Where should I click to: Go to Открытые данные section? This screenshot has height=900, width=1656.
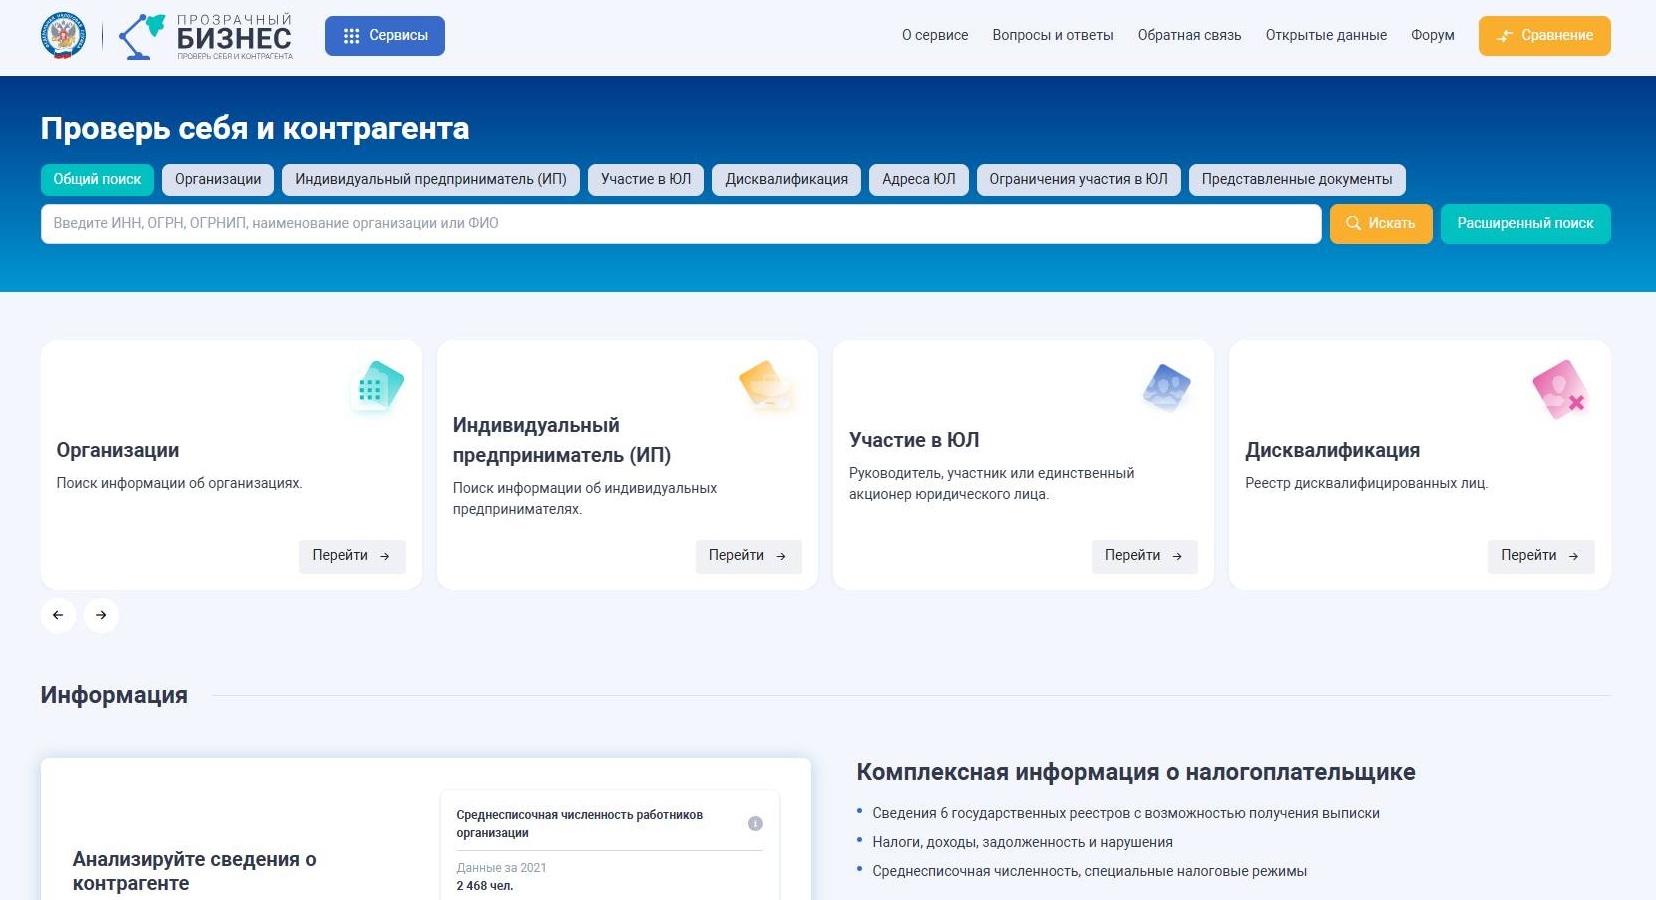[x=1326, y=35]
